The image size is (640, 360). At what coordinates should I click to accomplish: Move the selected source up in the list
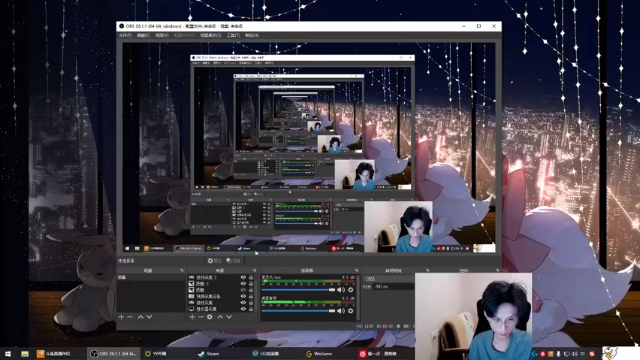tap(220, 317)
